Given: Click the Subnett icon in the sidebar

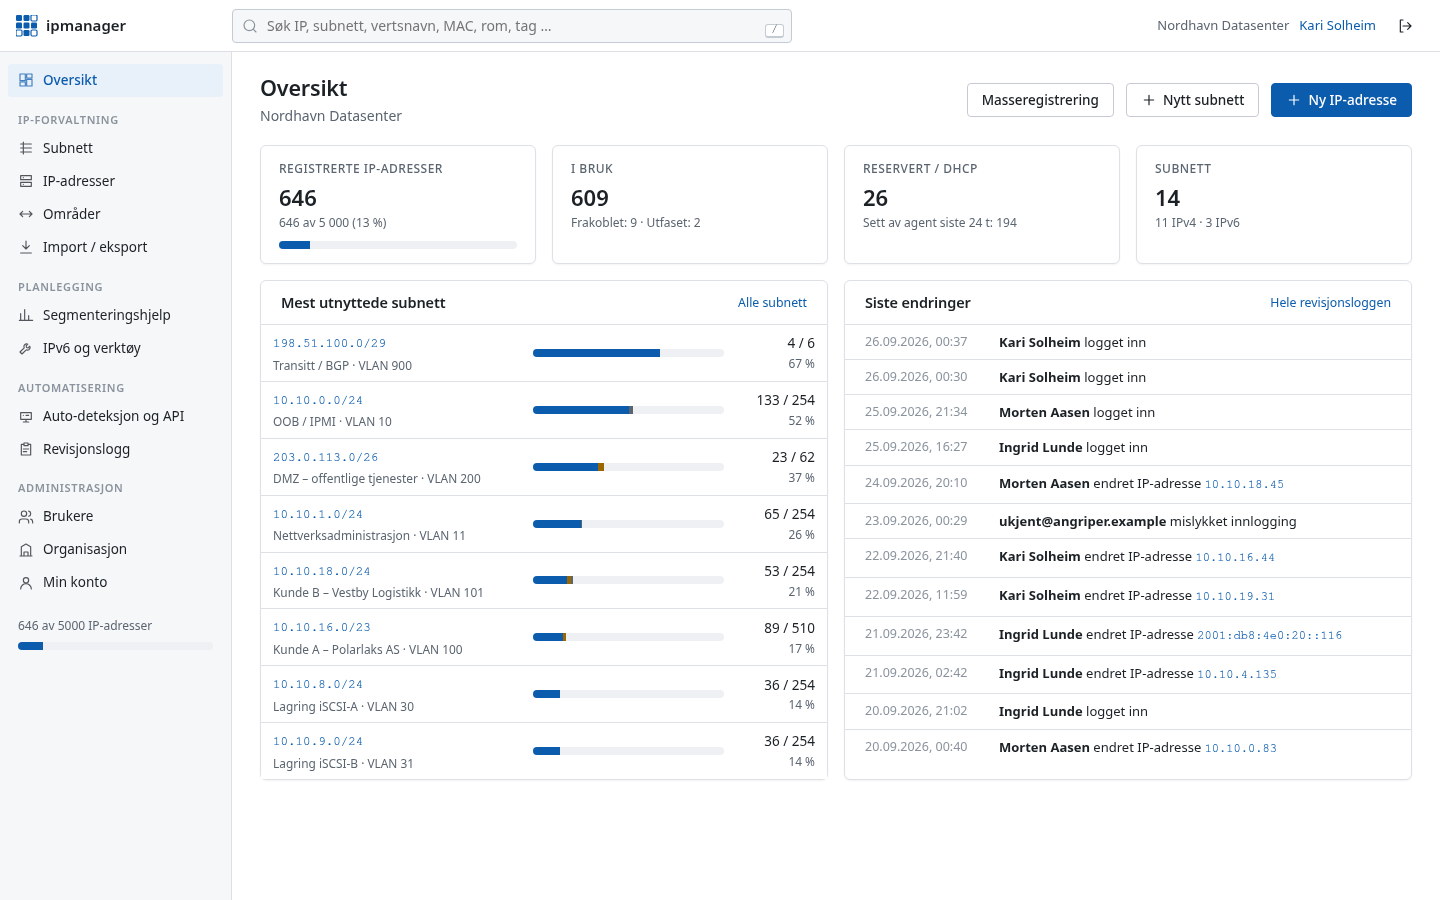Looking at the screenshot, I should (26, 148).
